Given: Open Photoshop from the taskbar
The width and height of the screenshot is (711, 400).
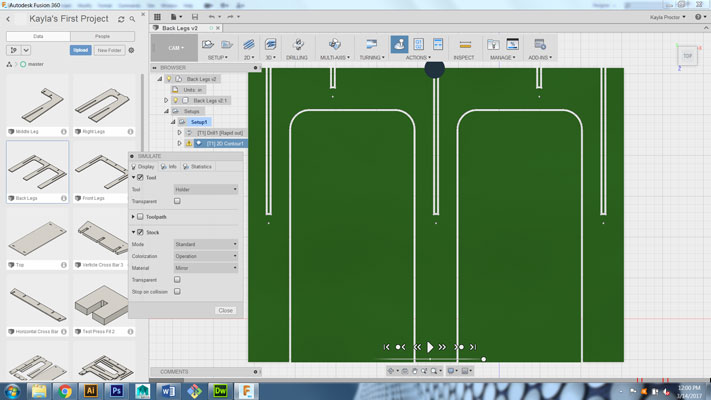Looking at the screenshot, I should [117, 391].
